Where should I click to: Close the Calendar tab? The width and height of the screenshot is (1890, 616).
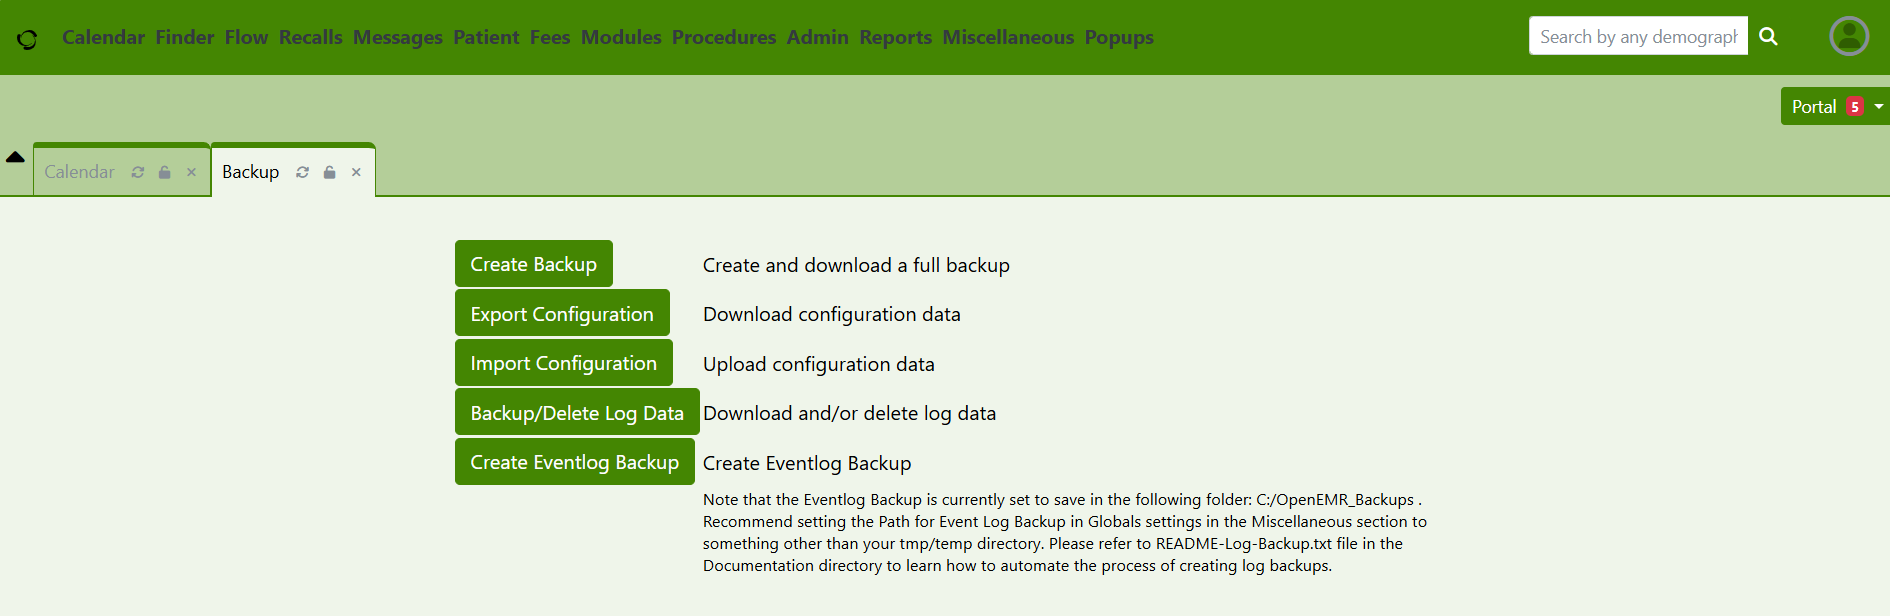pos(191,172)
